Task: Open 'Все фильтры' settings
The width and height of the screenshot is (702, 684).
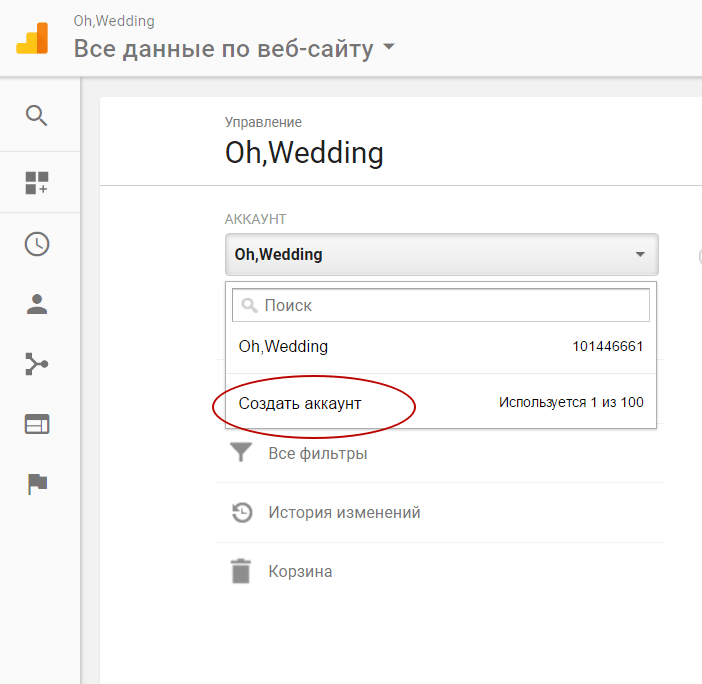Action: point(317,454)
